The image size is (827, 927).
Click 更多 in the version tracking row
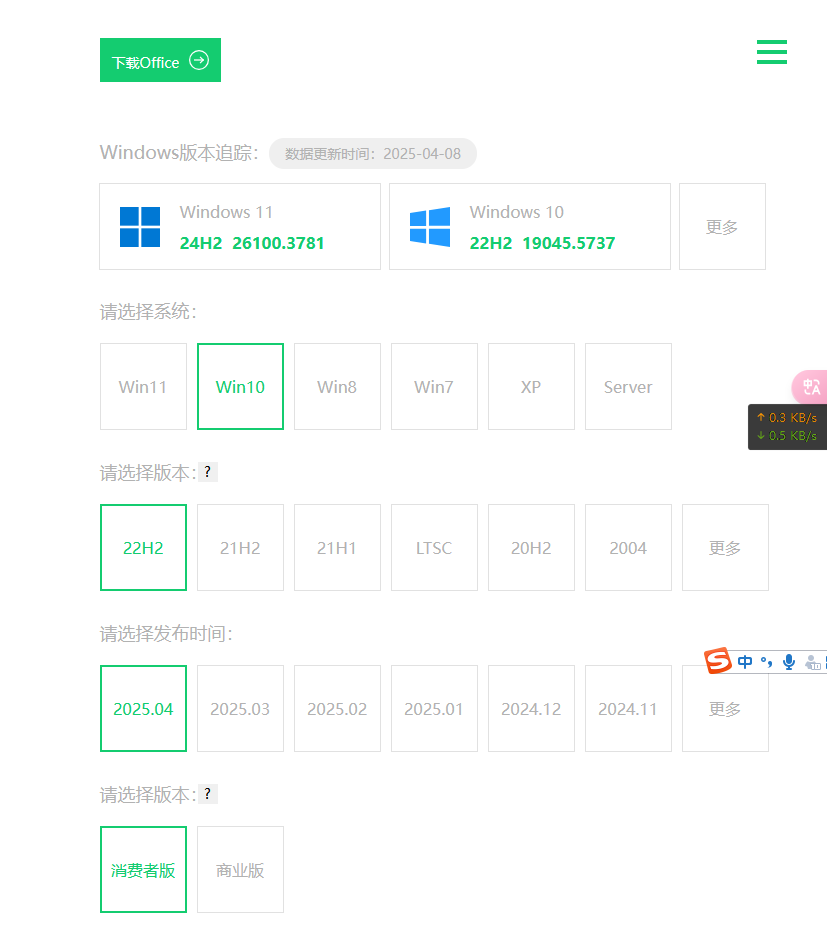[722, 226]
